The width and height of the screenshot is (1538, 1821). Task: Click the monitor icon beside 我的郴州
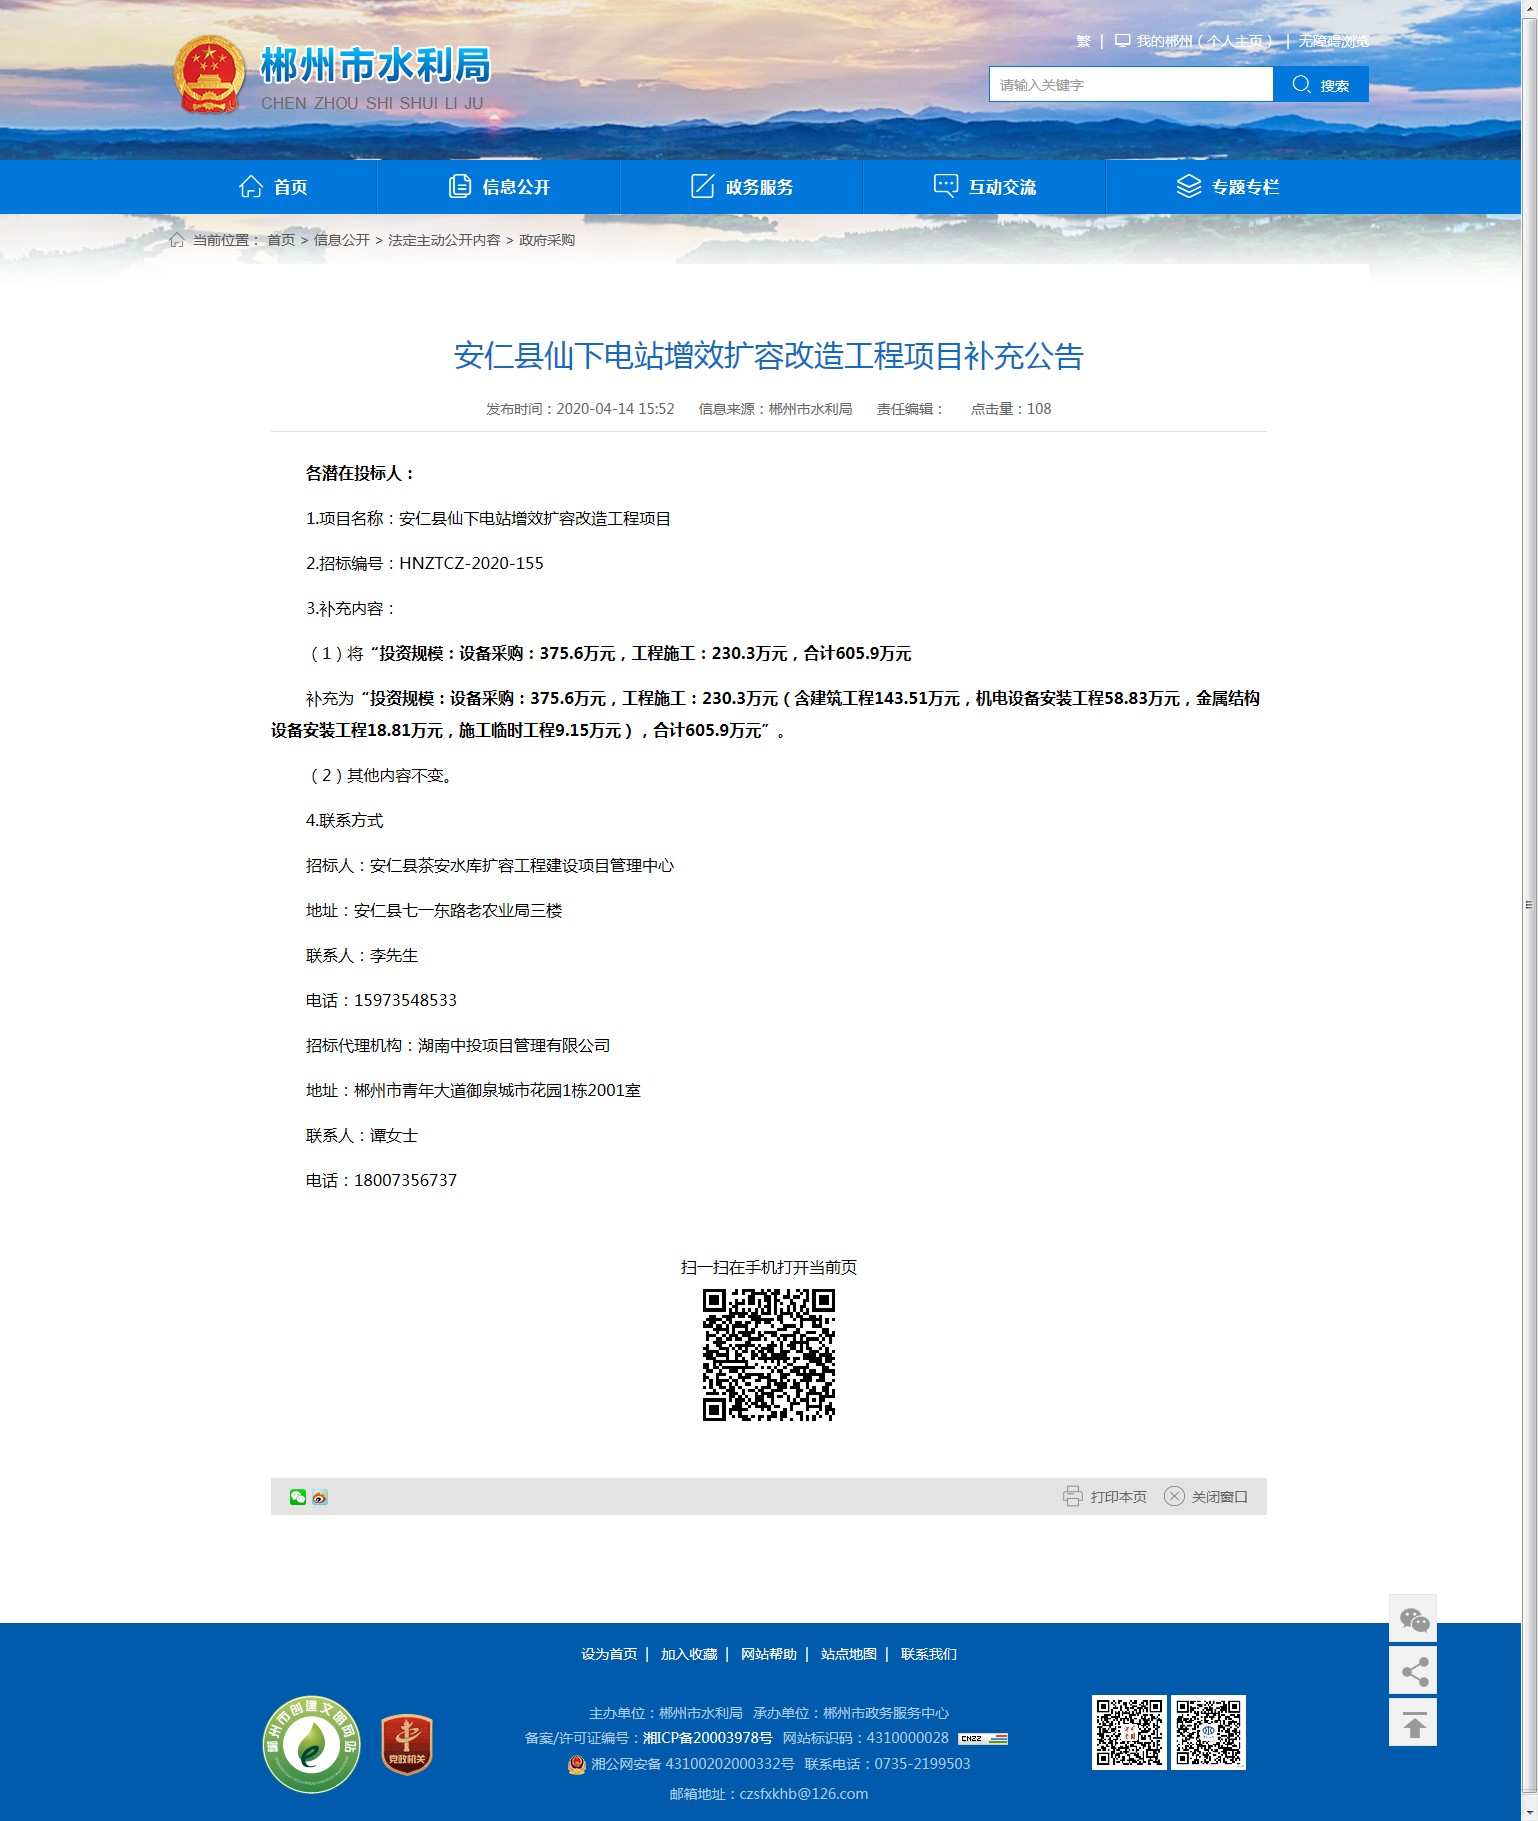pyautogui.click(x=1123, y=41)
